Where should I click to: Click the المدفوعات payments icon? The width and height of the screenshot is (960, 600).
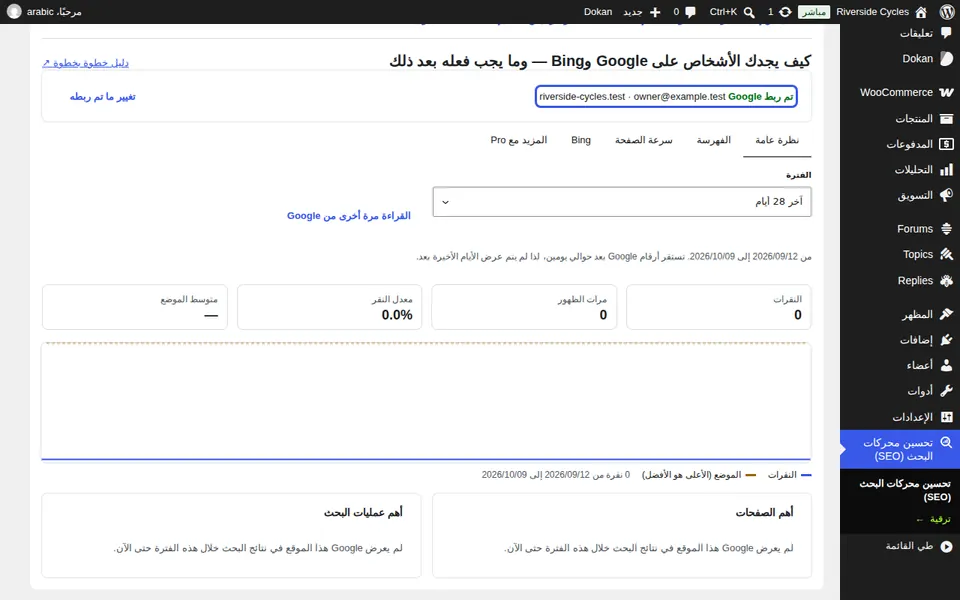(x=947, y=144)
